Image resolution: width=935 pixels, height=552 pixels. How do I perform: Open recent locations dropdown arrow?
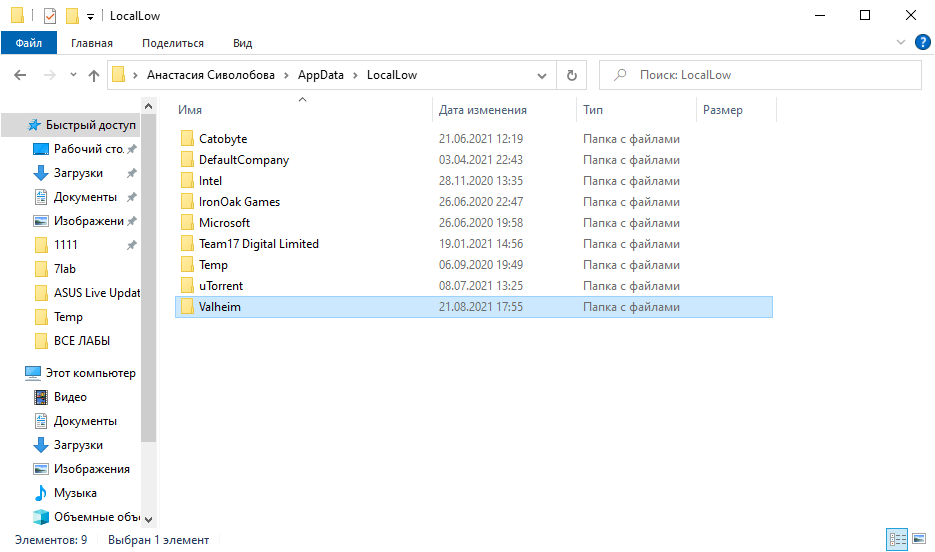click(73, 75)
